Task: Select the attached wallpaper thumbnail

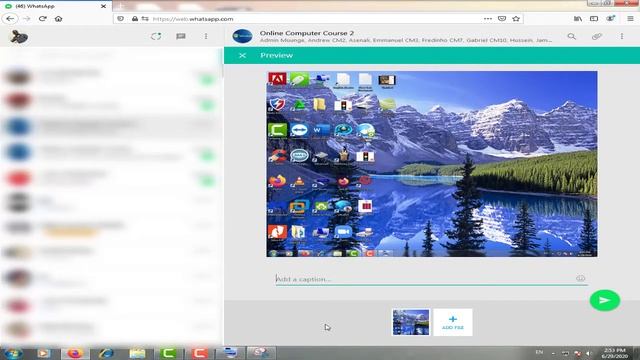Action: (x=411, y=322)
